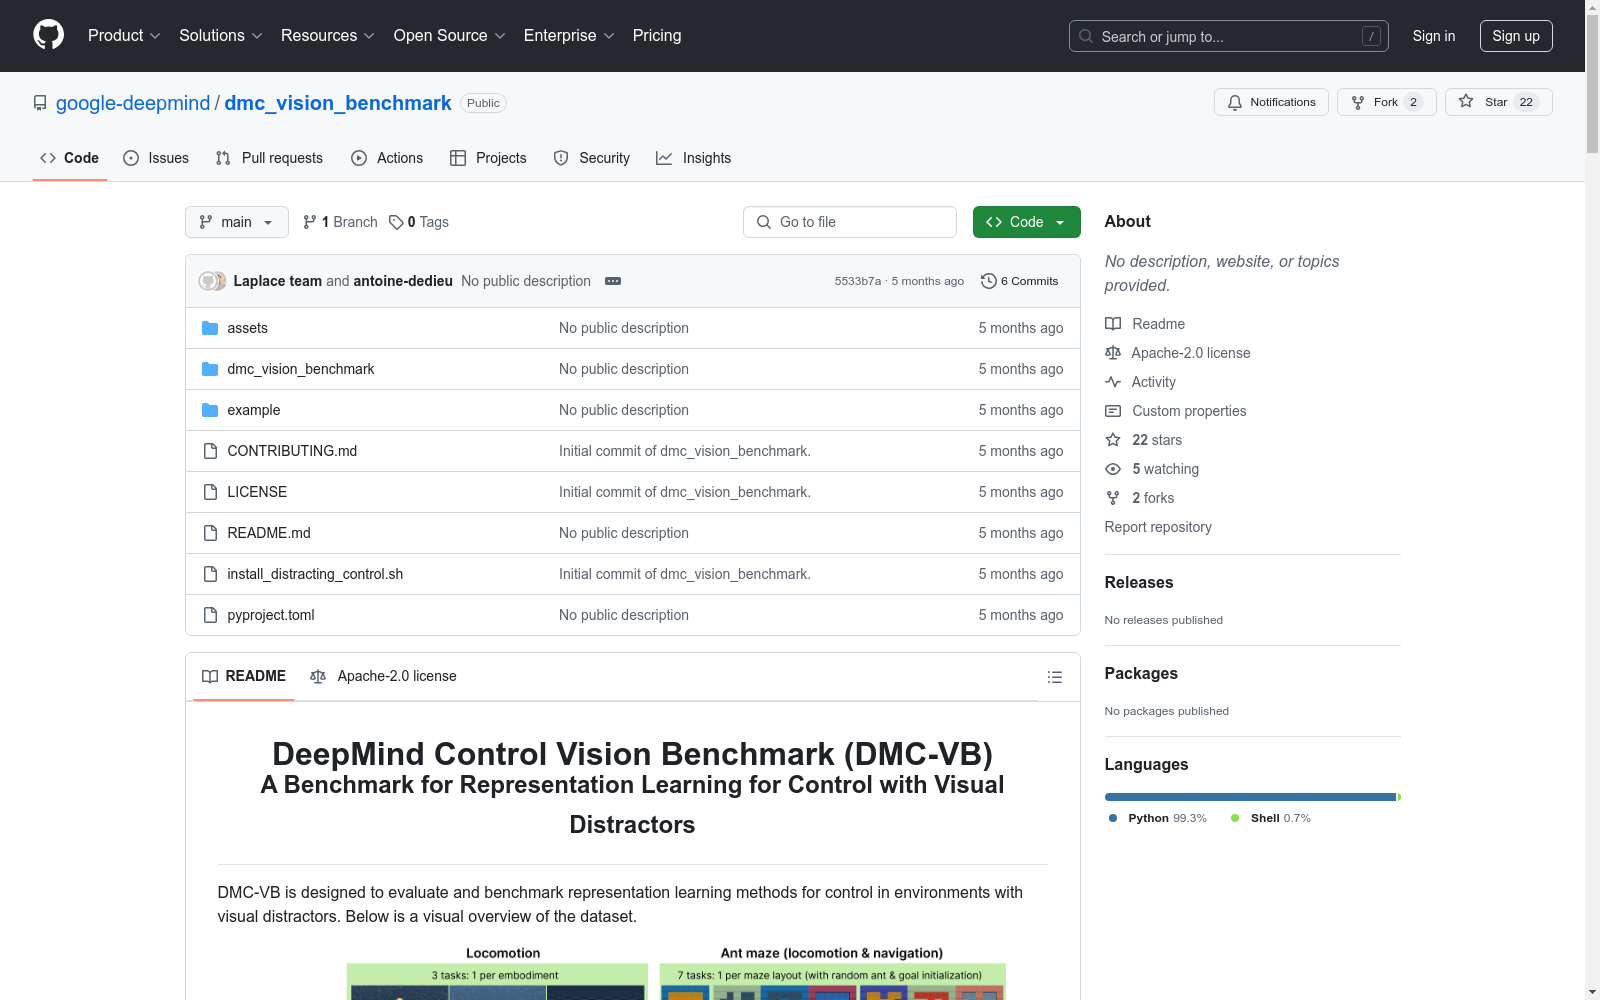Open the 6 Commits link

point(1020,281)
